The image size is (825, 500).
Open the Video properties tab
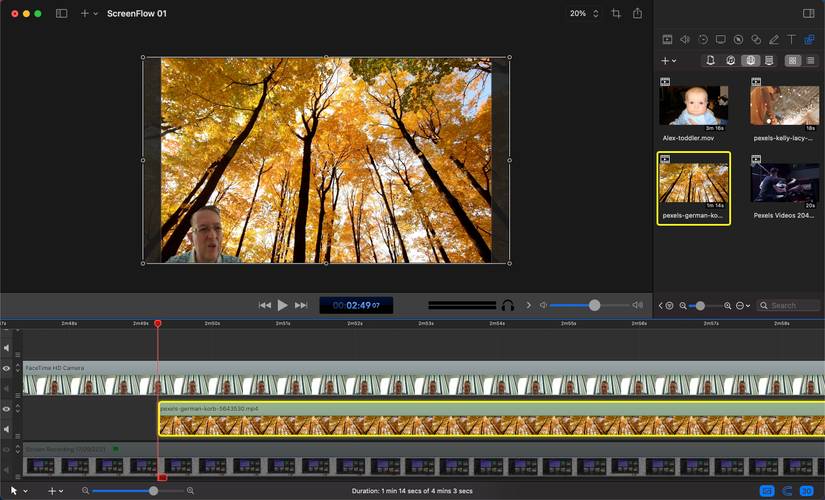(667, 39)
